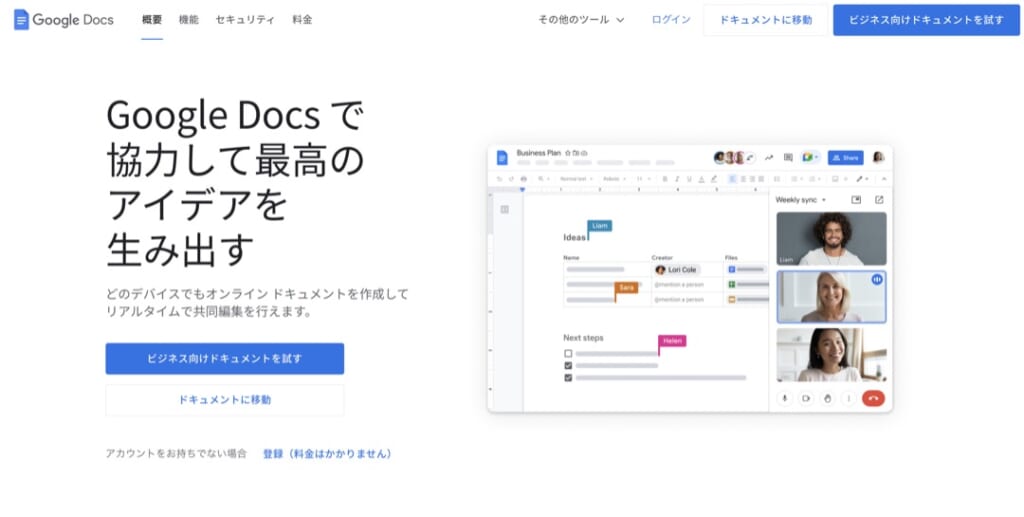Open the Roboto font dropdown
The image size is (1024, 517).
point(615,179)
